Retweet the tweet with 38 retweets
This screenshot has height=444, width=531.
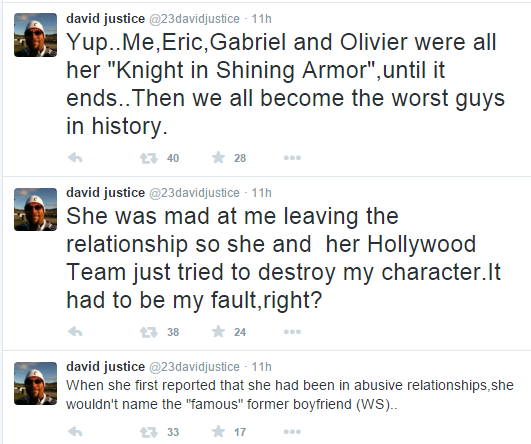(x=149, y=332)
